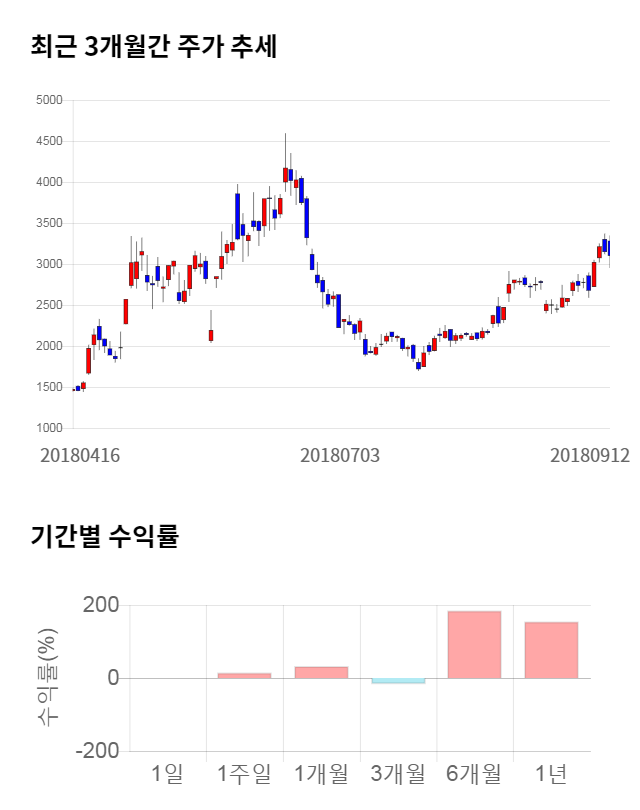Click the '1년' period axis label
This screenshot has width=640, height=810.
point(551,773)
